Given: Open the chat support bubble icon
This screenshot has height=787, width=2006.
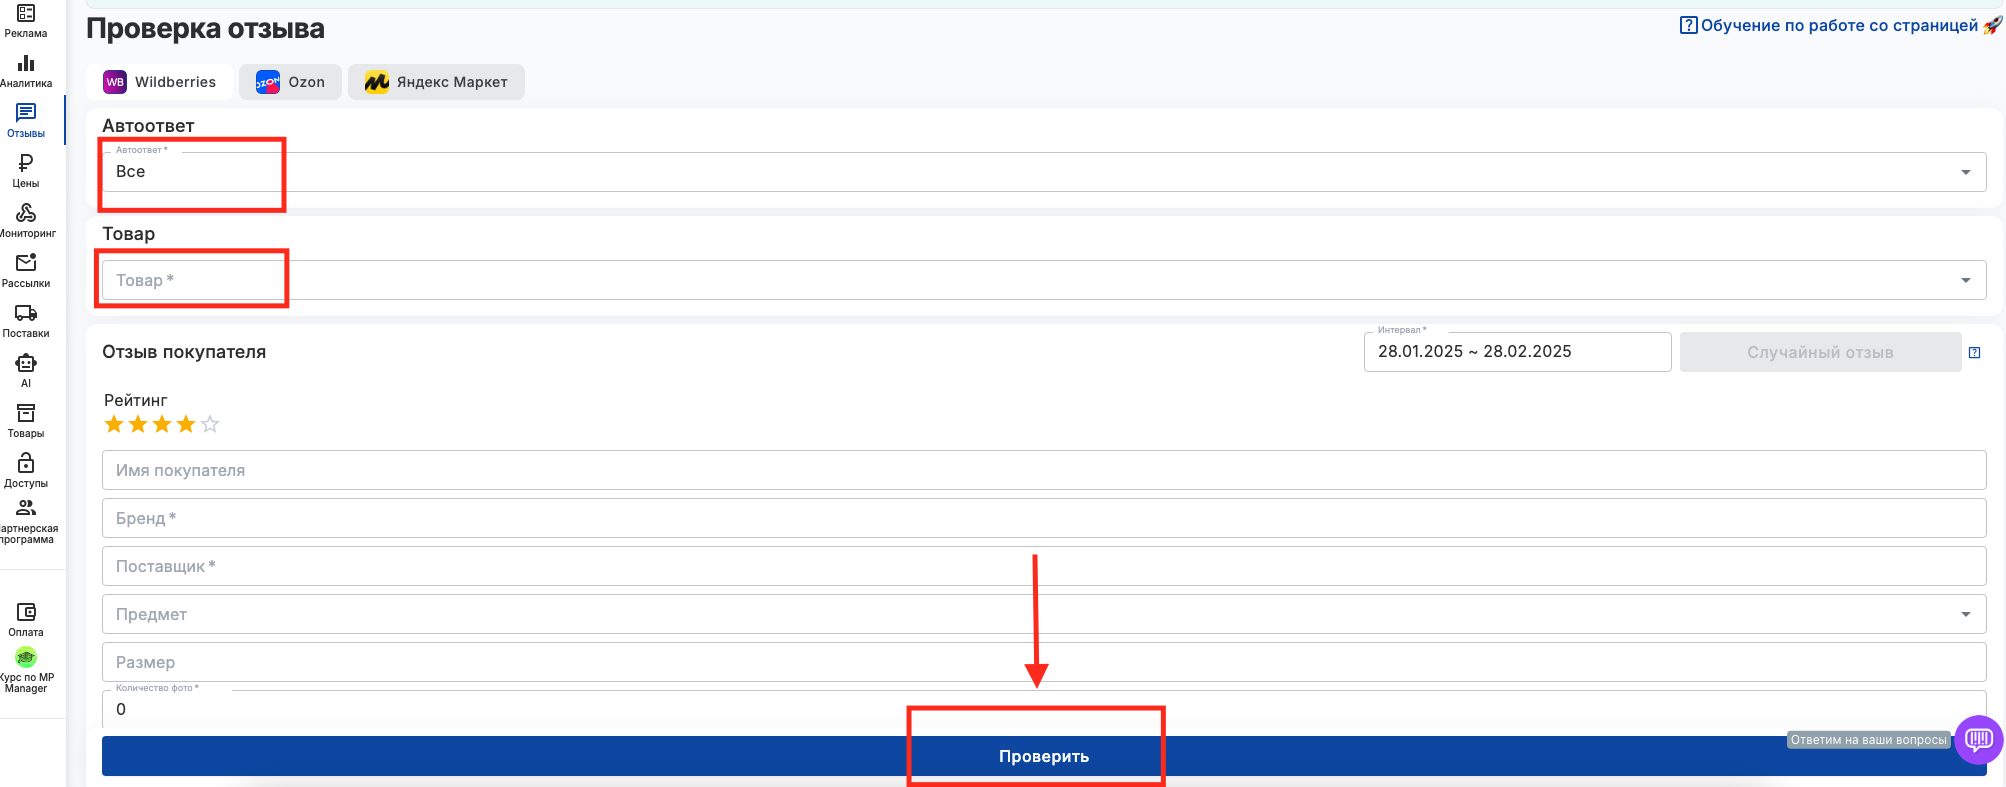Looking at the screenshot, I should click(x=1978, y=740).
